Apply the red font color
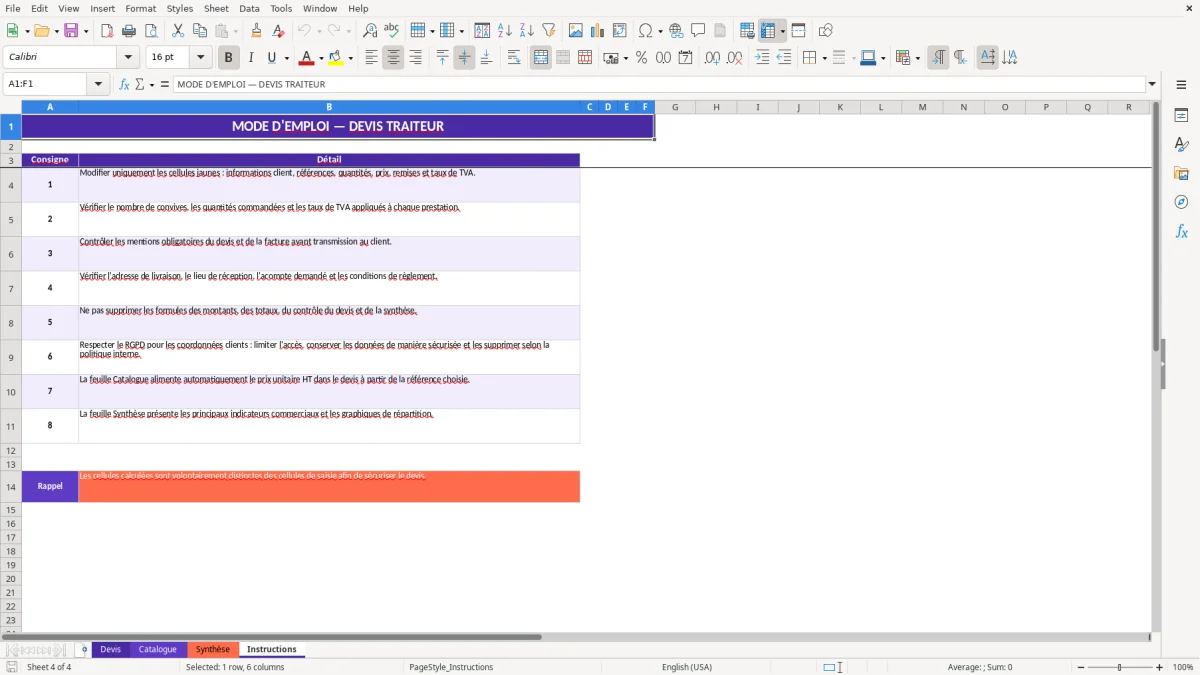The height and width of the screenshot is (675, 1200). click(x=306, y=58)
